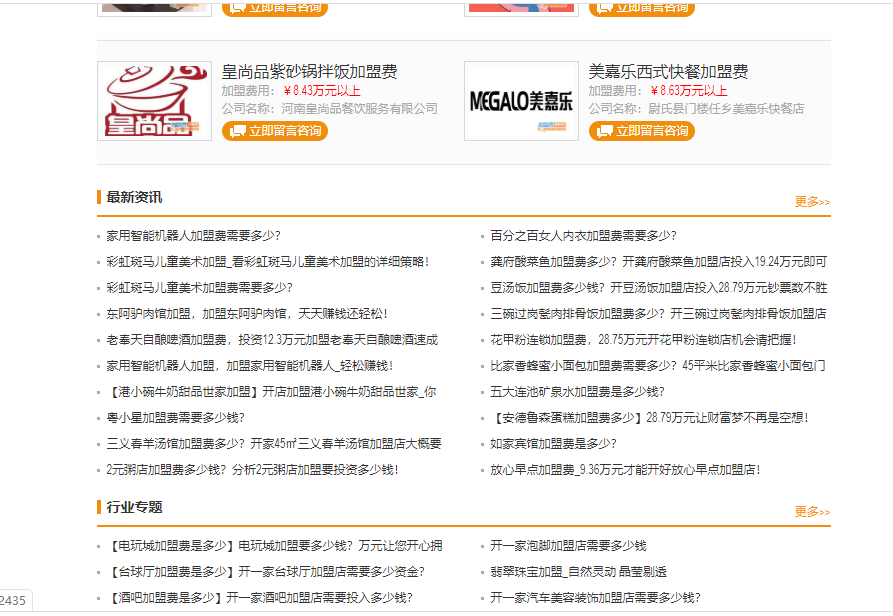This screenshot has width=893, height=616.
Task: Open 彩虹斑马儿童美术加盟_看彩虹斑马 detailed strategy article
Action: (268, 262)
